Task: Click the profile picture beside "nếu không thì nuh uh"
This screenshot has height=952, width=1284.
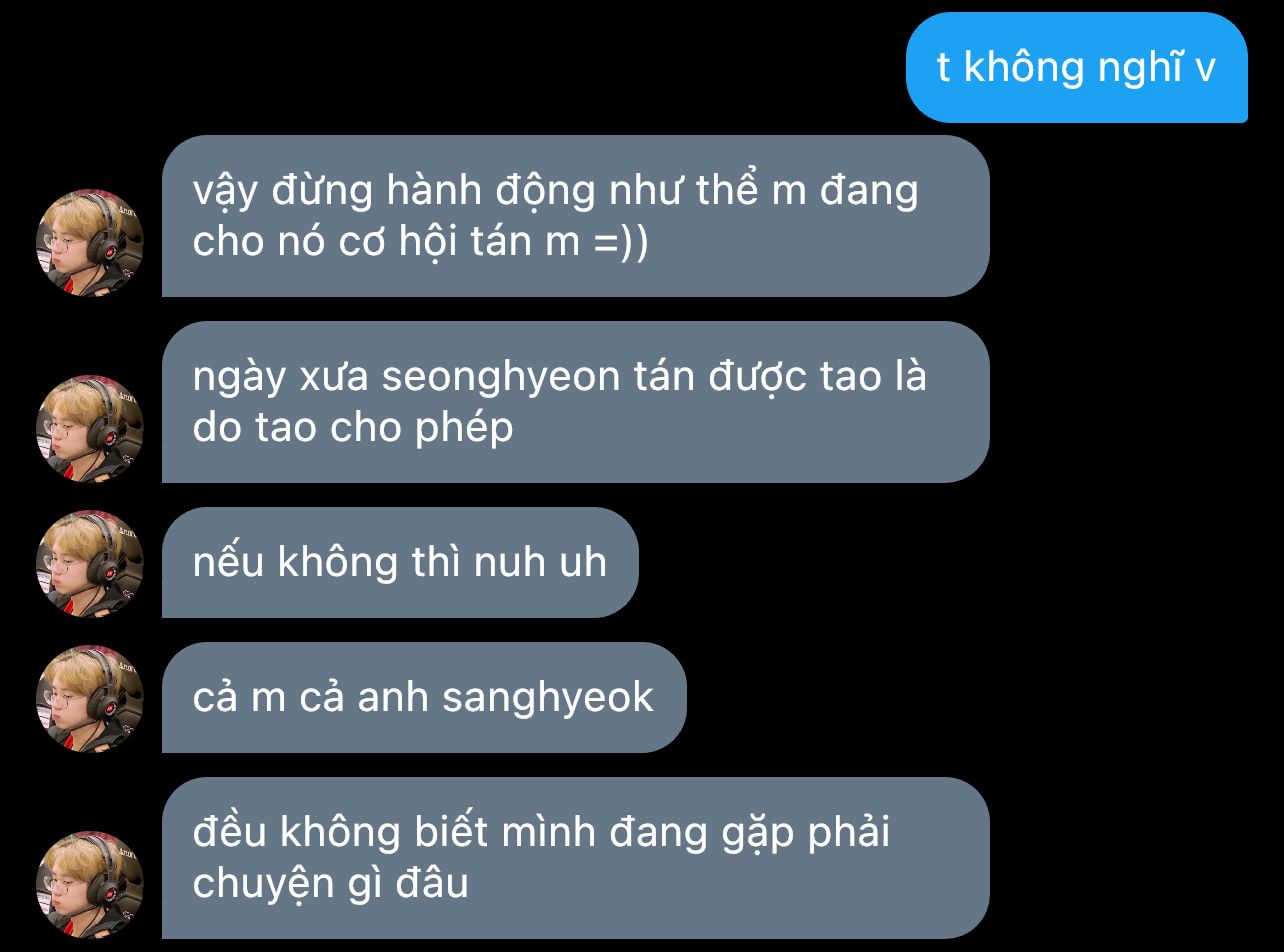Action: (x=90, y=564)
